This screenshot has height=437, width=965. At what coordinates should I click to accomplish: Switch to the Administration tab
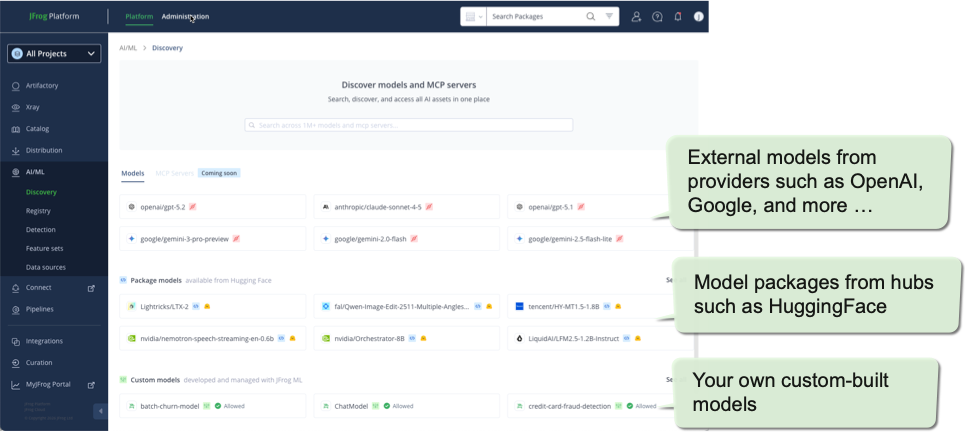coord(185,17)
